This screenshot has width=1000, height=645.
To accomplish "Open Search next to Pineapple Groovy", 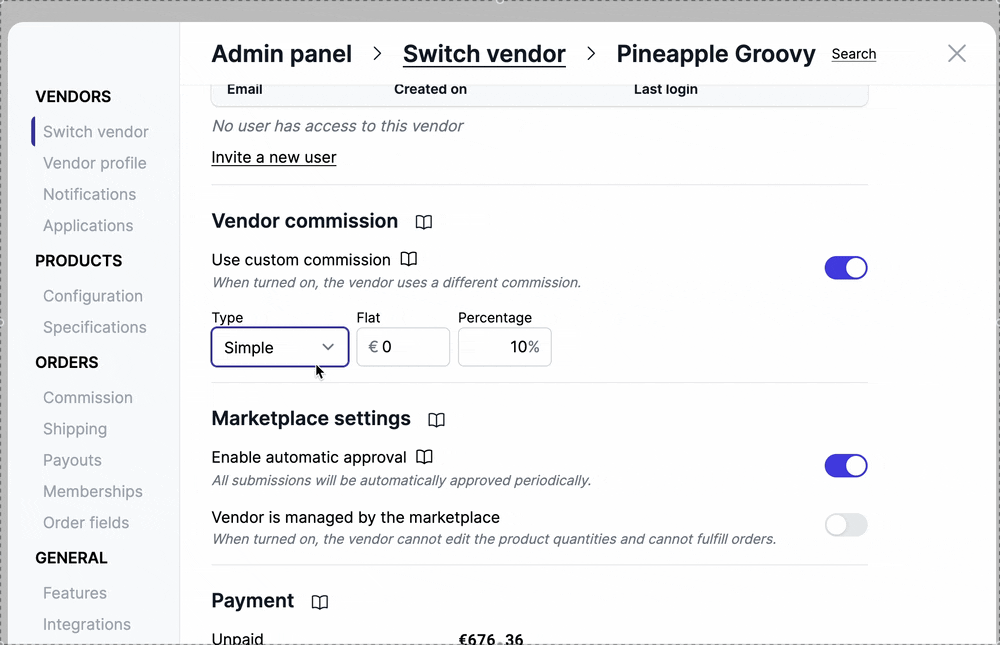I will 853,54.
